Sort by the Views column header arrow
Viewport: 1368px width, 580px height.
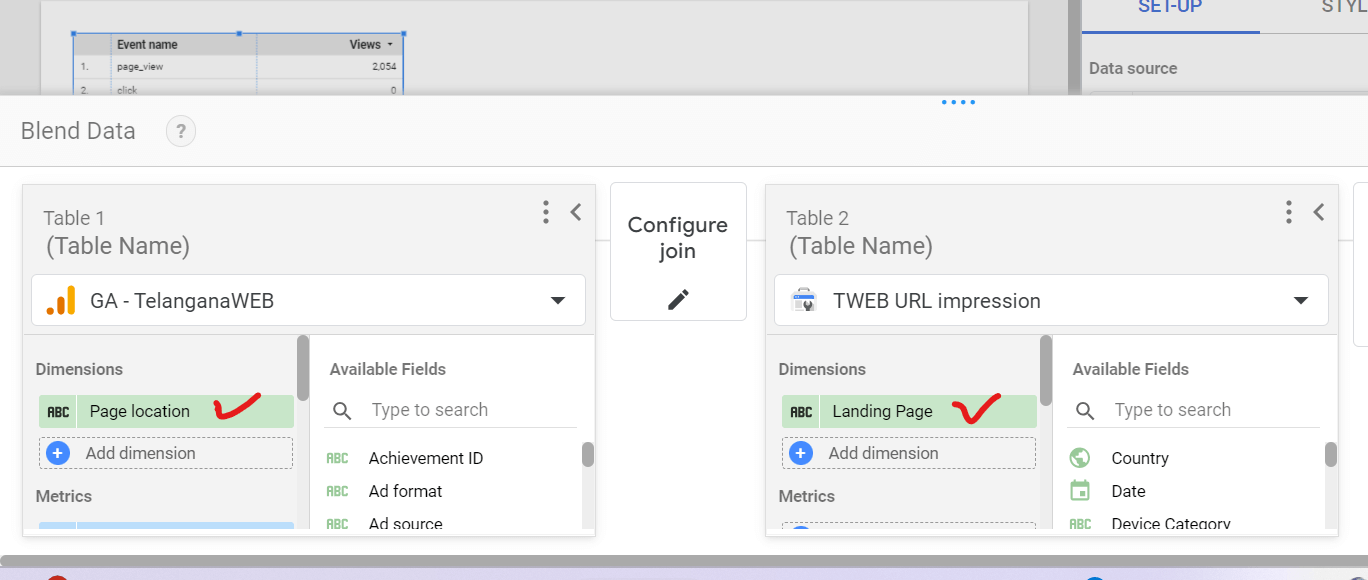[x=390, y=45]
